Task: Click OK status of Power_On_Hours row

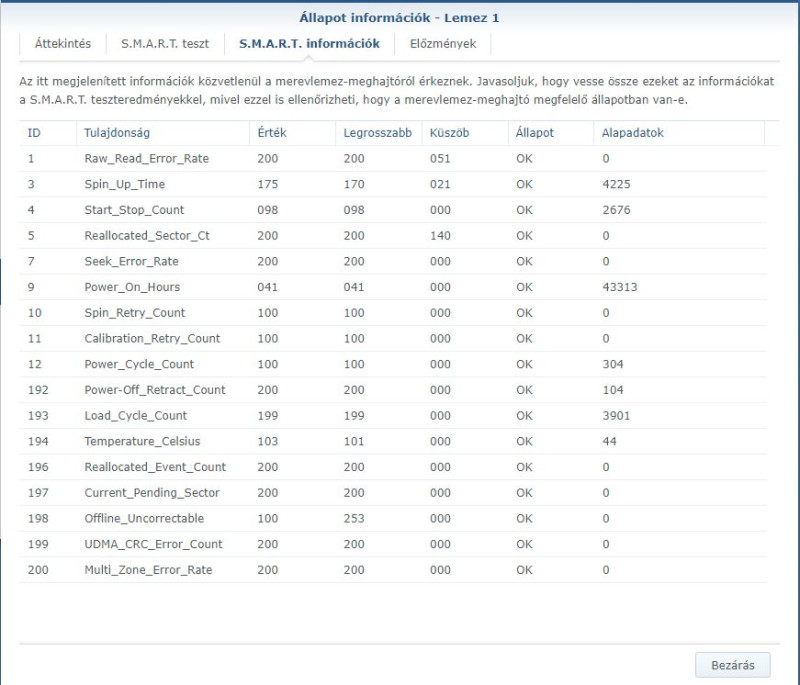Action: 524,287
